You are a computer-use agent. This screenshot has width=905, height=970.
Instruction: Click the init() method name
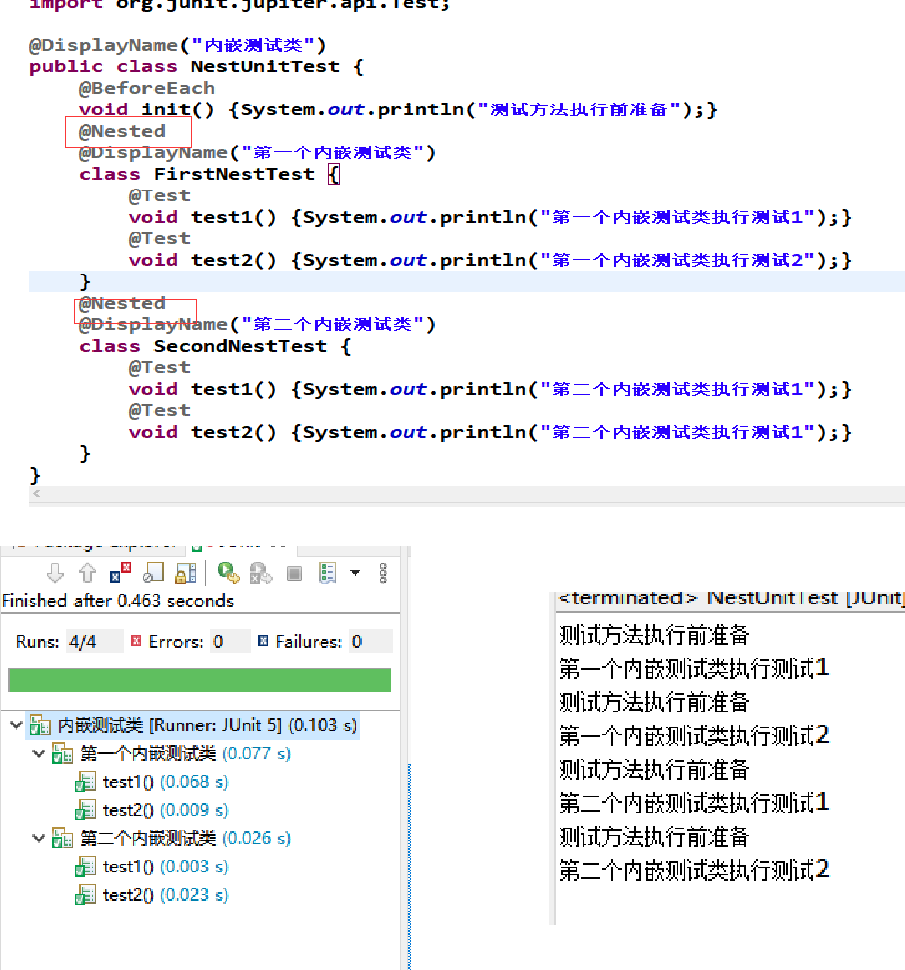tap(178, 109)
